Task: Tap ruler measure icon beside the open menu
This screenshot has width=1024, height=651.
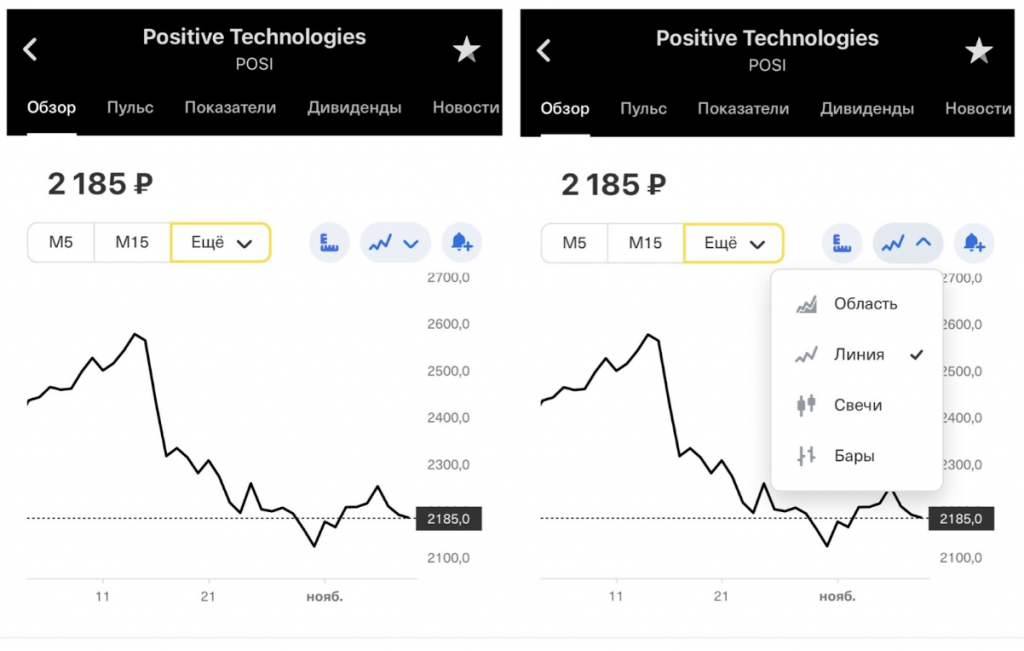Action: [x=842, y=242]
